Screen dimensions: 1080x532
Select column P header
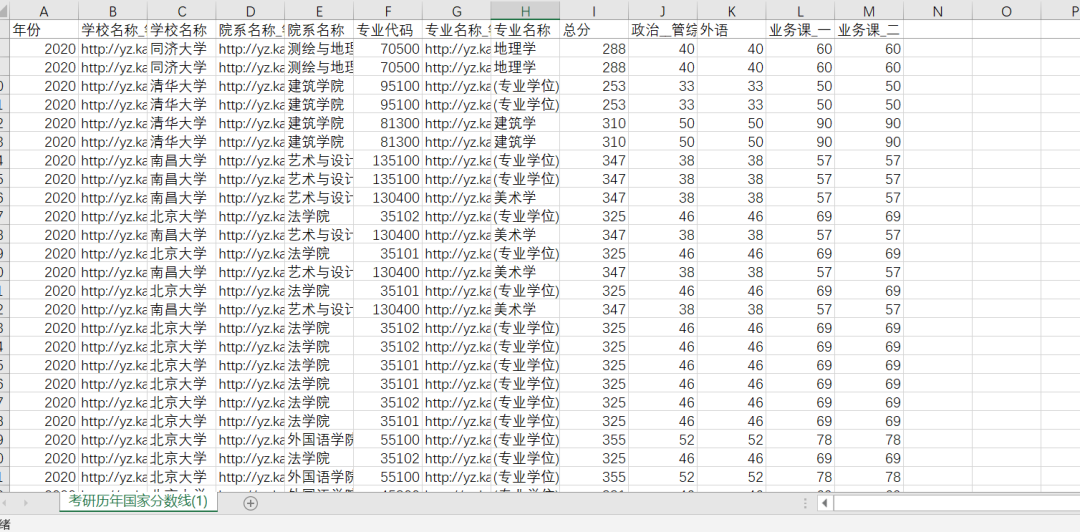coord(1061,10)
